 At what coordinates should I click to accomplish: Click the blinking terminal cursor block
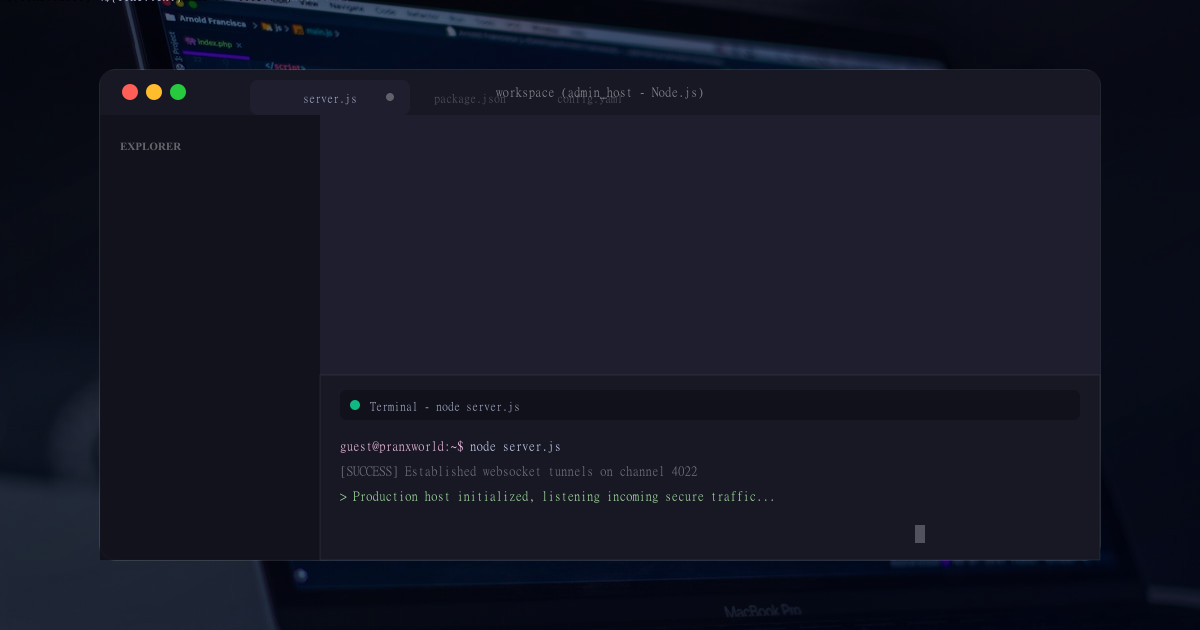point(920,534)
